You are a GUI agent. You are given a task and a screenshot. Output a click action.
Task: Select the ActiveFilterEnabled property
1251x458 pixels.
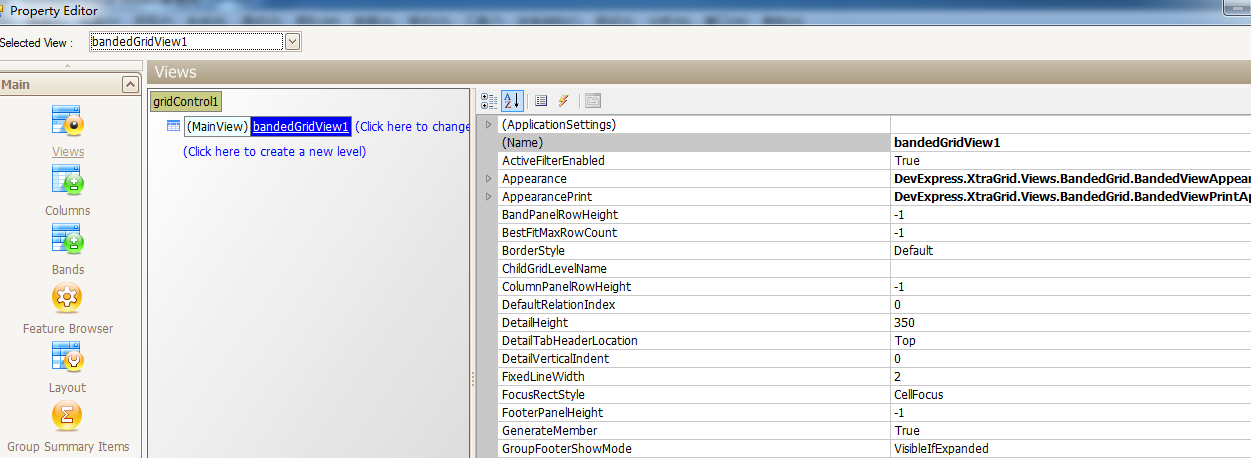tap(694, 161)
